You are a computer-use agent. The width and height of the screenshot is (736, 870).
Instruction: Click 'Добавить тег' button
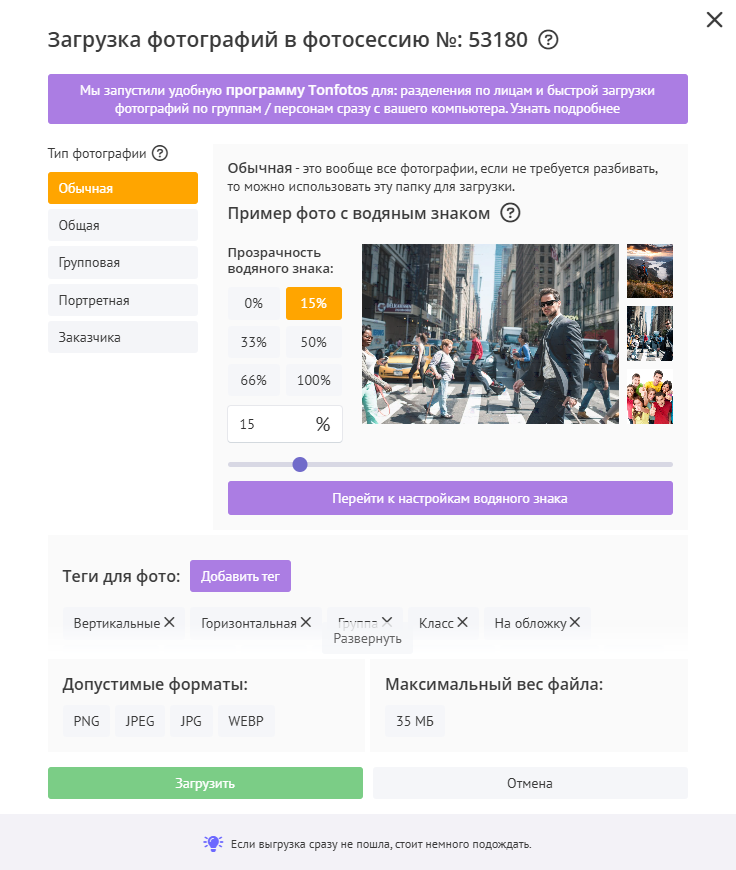tap(240, 576)
